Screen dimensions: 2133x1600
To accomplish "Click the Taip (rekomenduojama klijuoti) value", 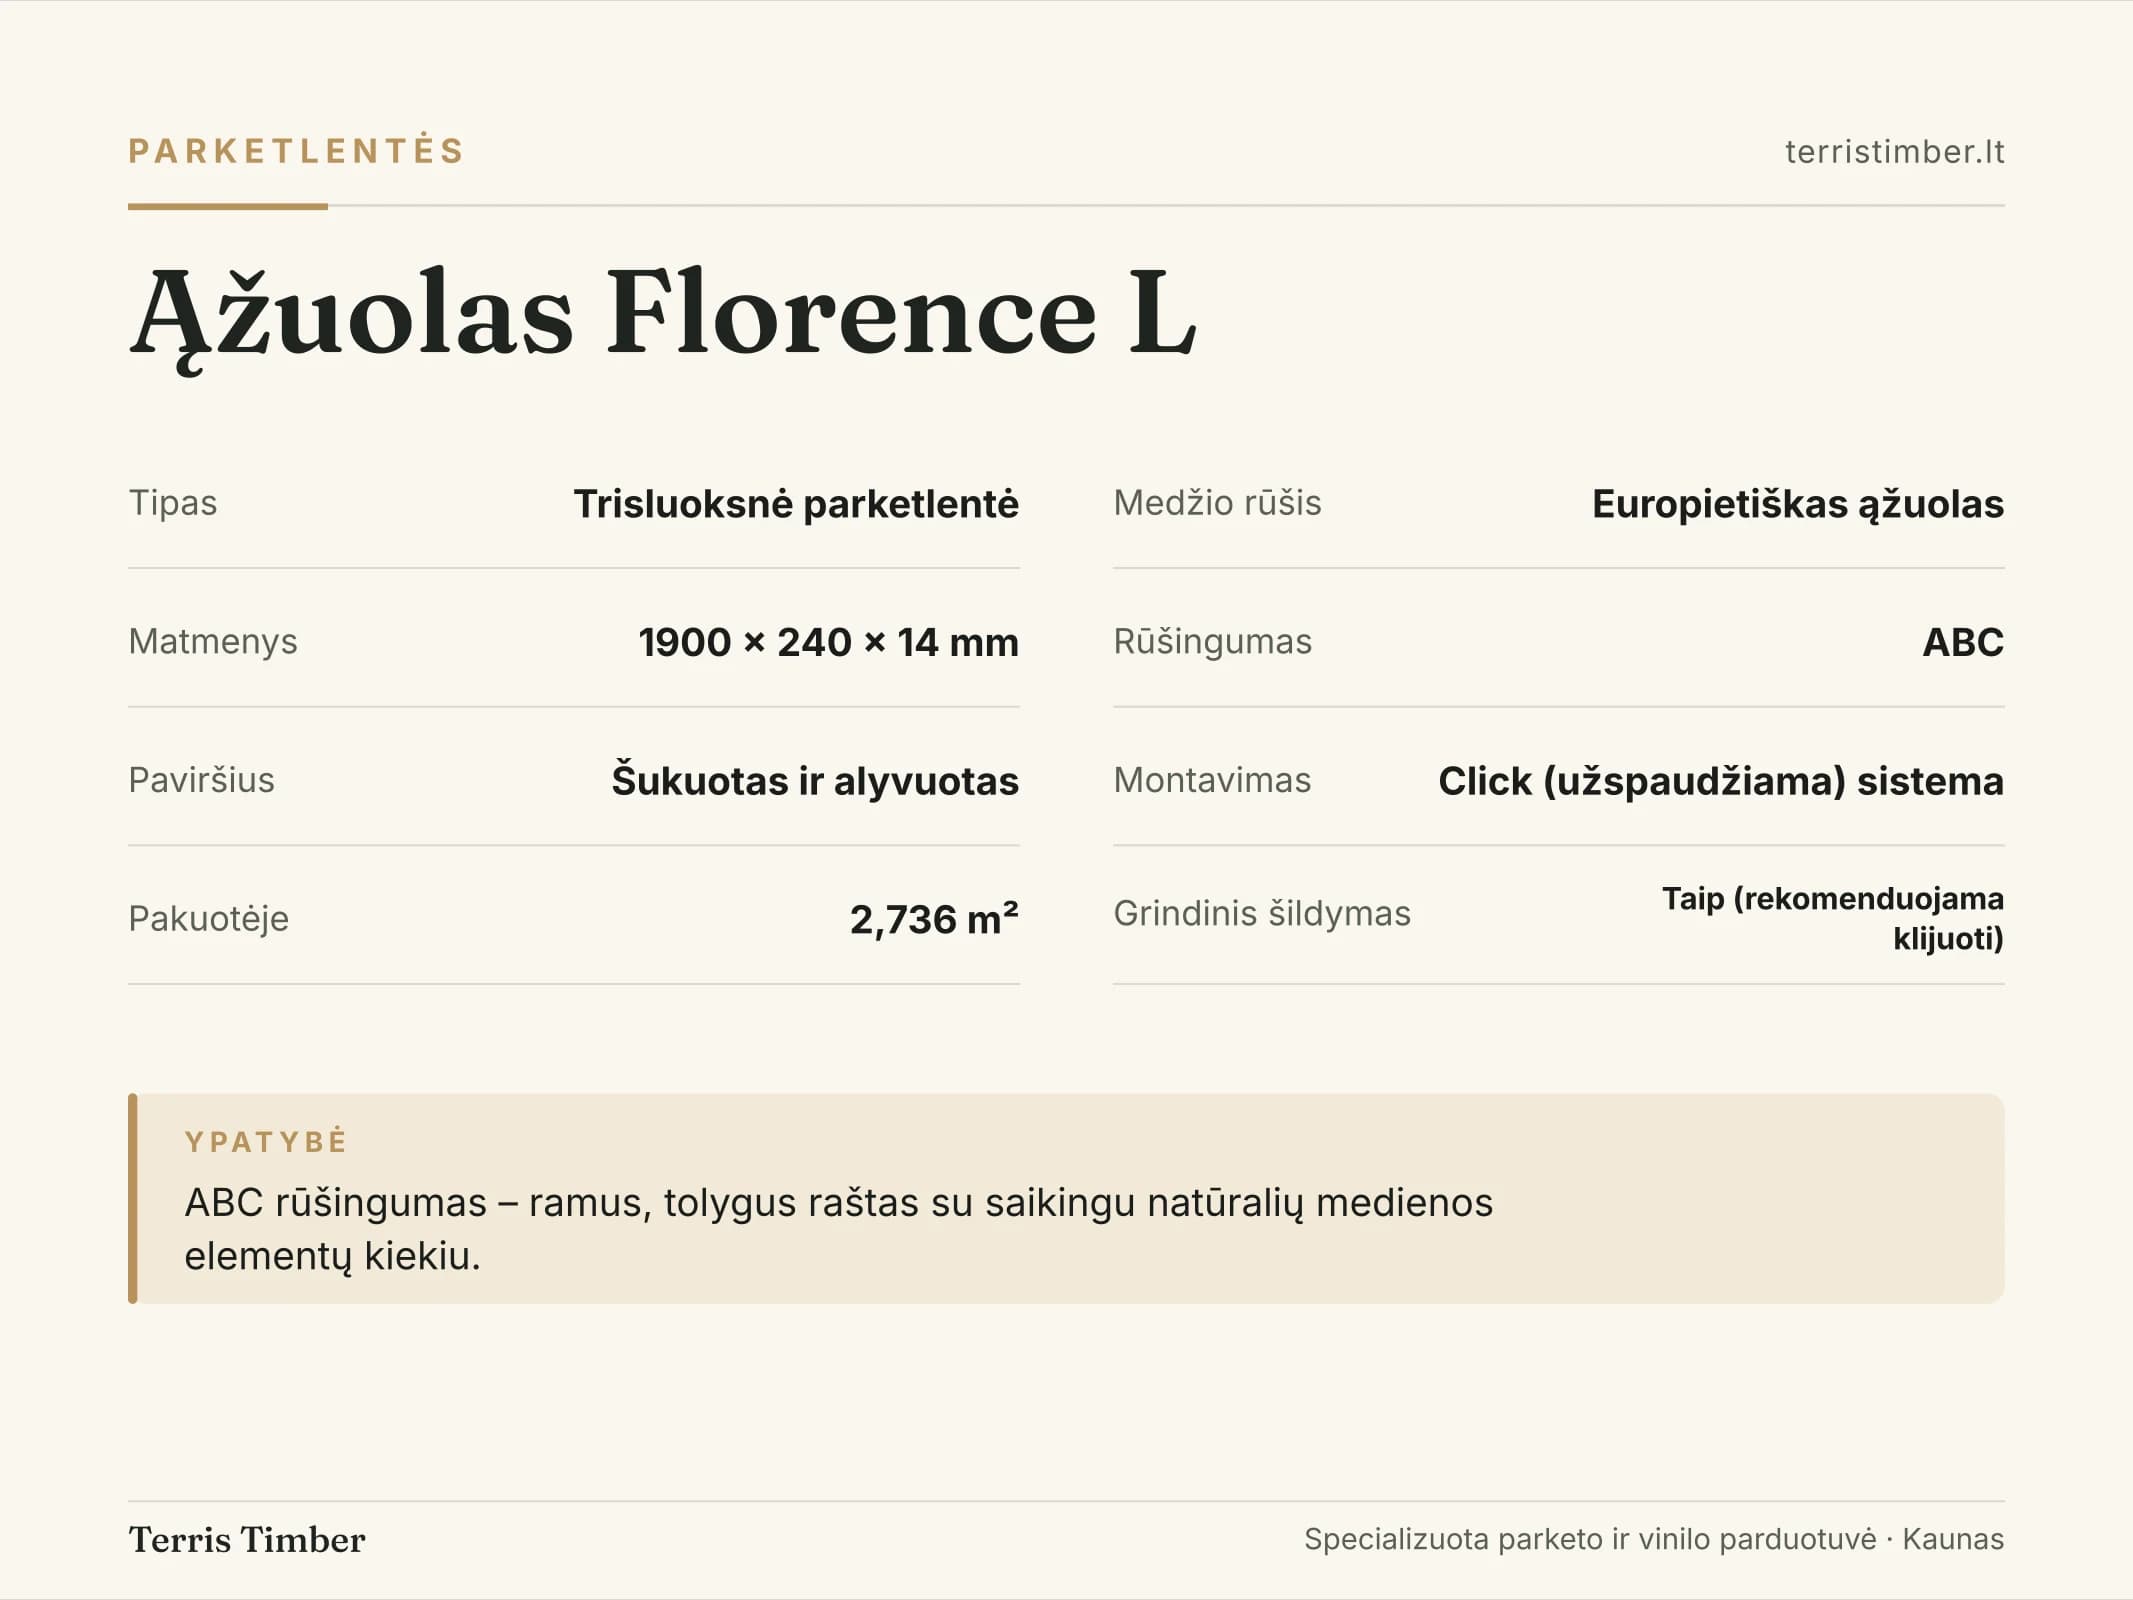I will (1833, 918).
